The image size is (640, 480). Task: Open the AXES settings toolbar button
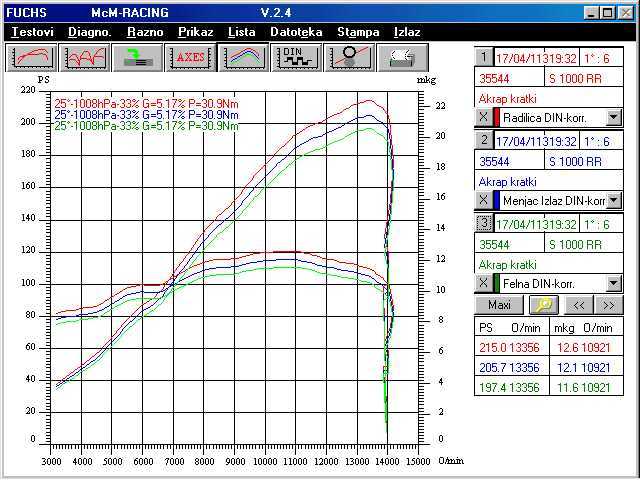[x=190, y=56]
